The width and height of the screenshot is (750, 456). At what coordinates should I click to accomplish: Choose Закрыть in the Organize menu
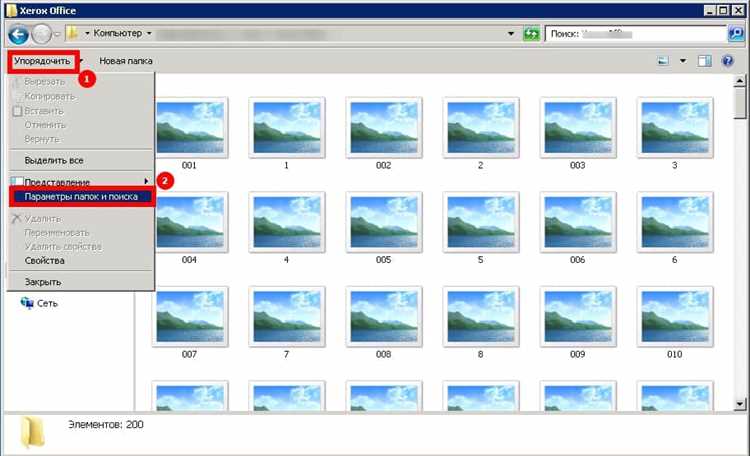[x=43, y=282]
